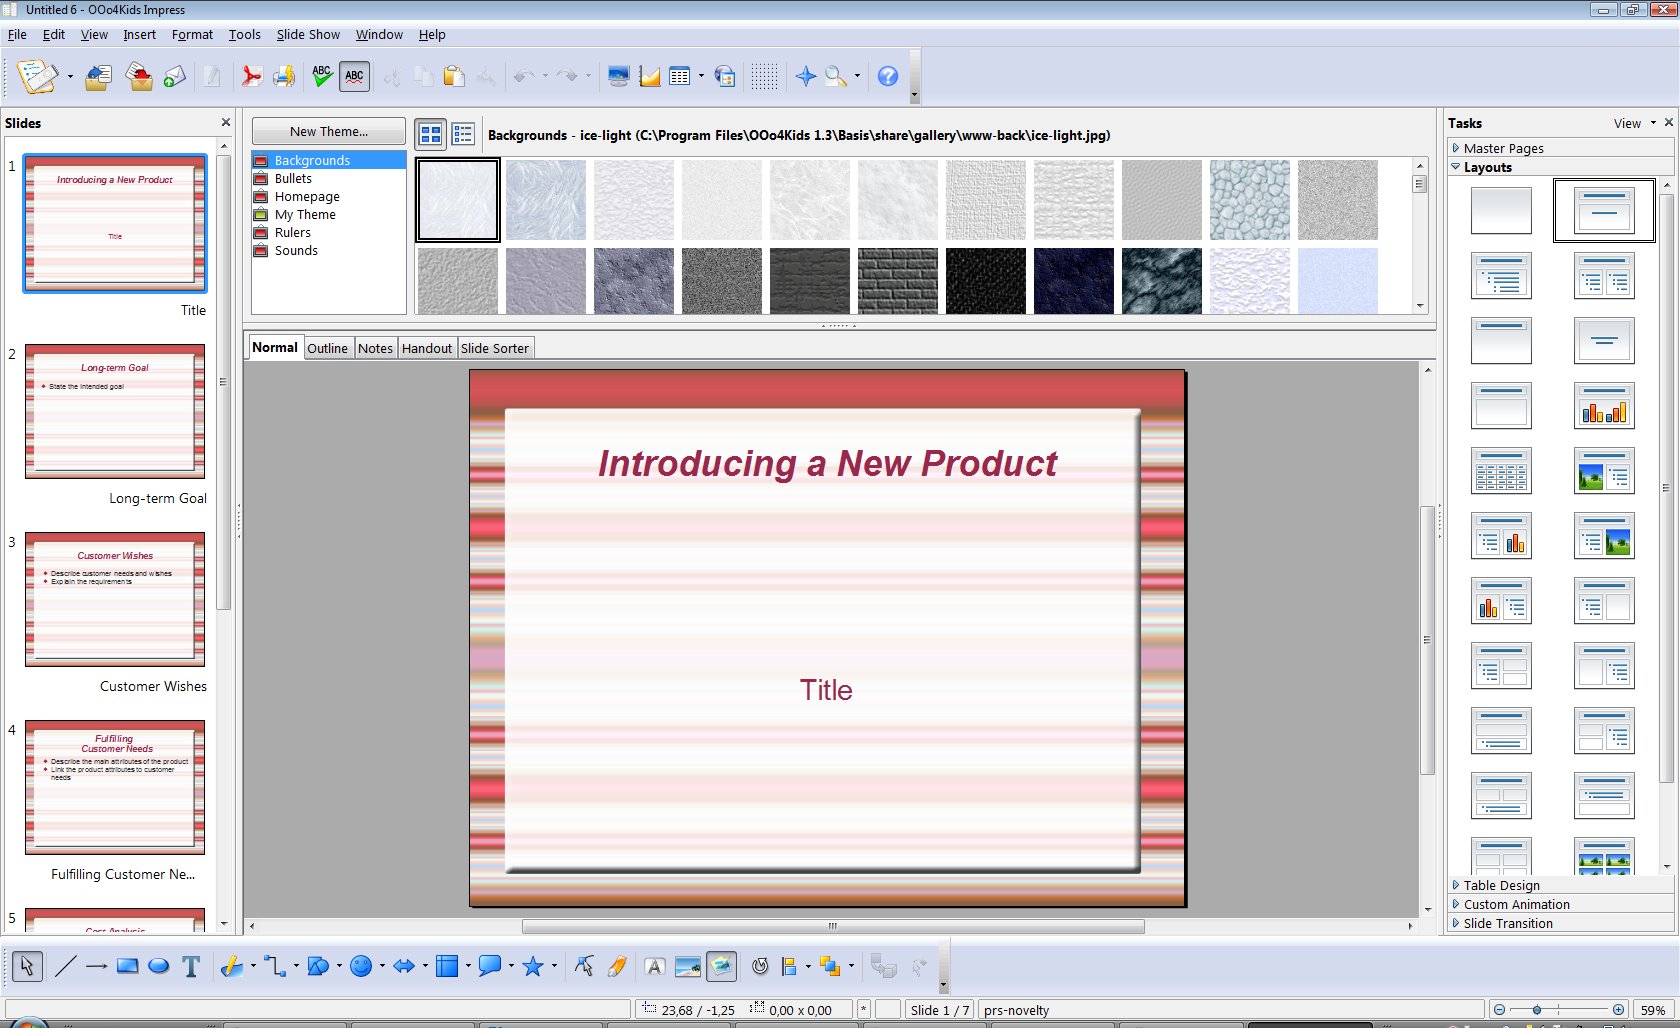
Task: Toggle the Gallery panel button
Action: (721, 966)
